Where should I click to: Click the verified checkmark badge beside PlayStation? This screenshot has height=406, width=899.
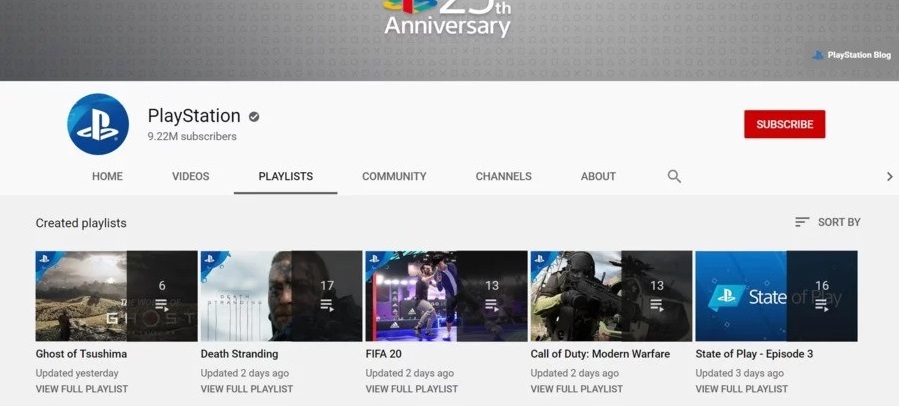click(x=254, y=117)
